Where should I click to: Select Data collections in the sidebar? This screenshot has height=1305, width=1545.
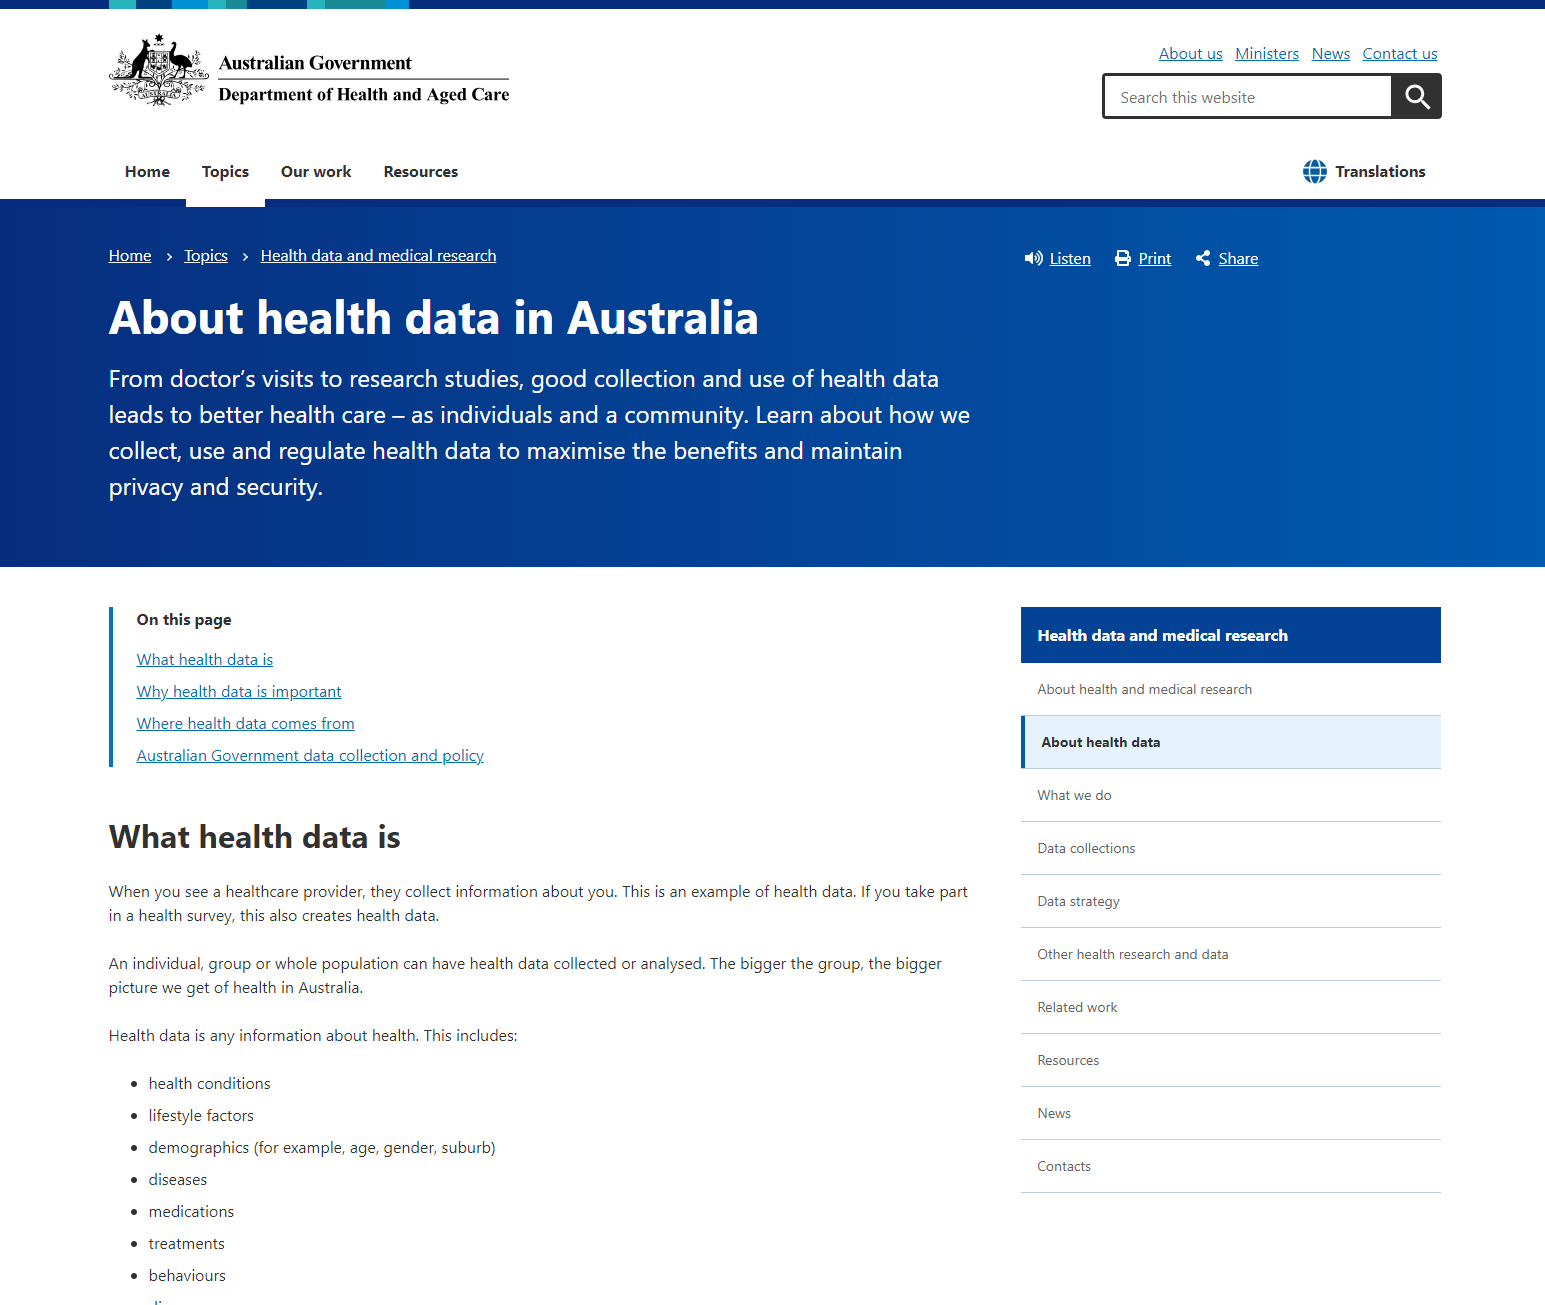[1086, 848]
